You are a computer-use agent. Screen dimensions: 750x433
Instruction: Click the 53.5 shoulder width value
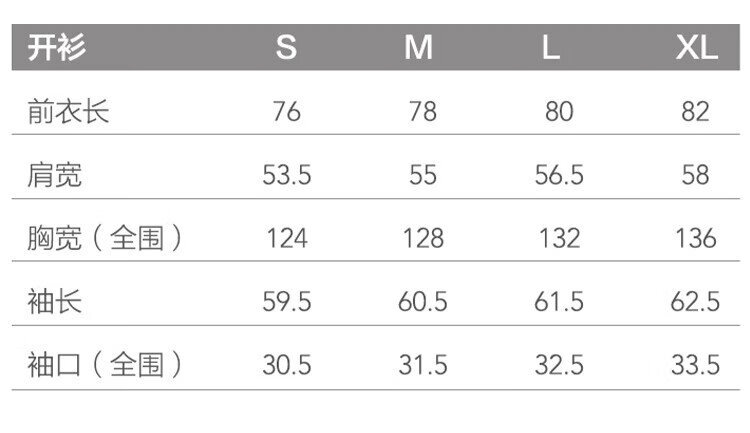[x=287, y=175]
